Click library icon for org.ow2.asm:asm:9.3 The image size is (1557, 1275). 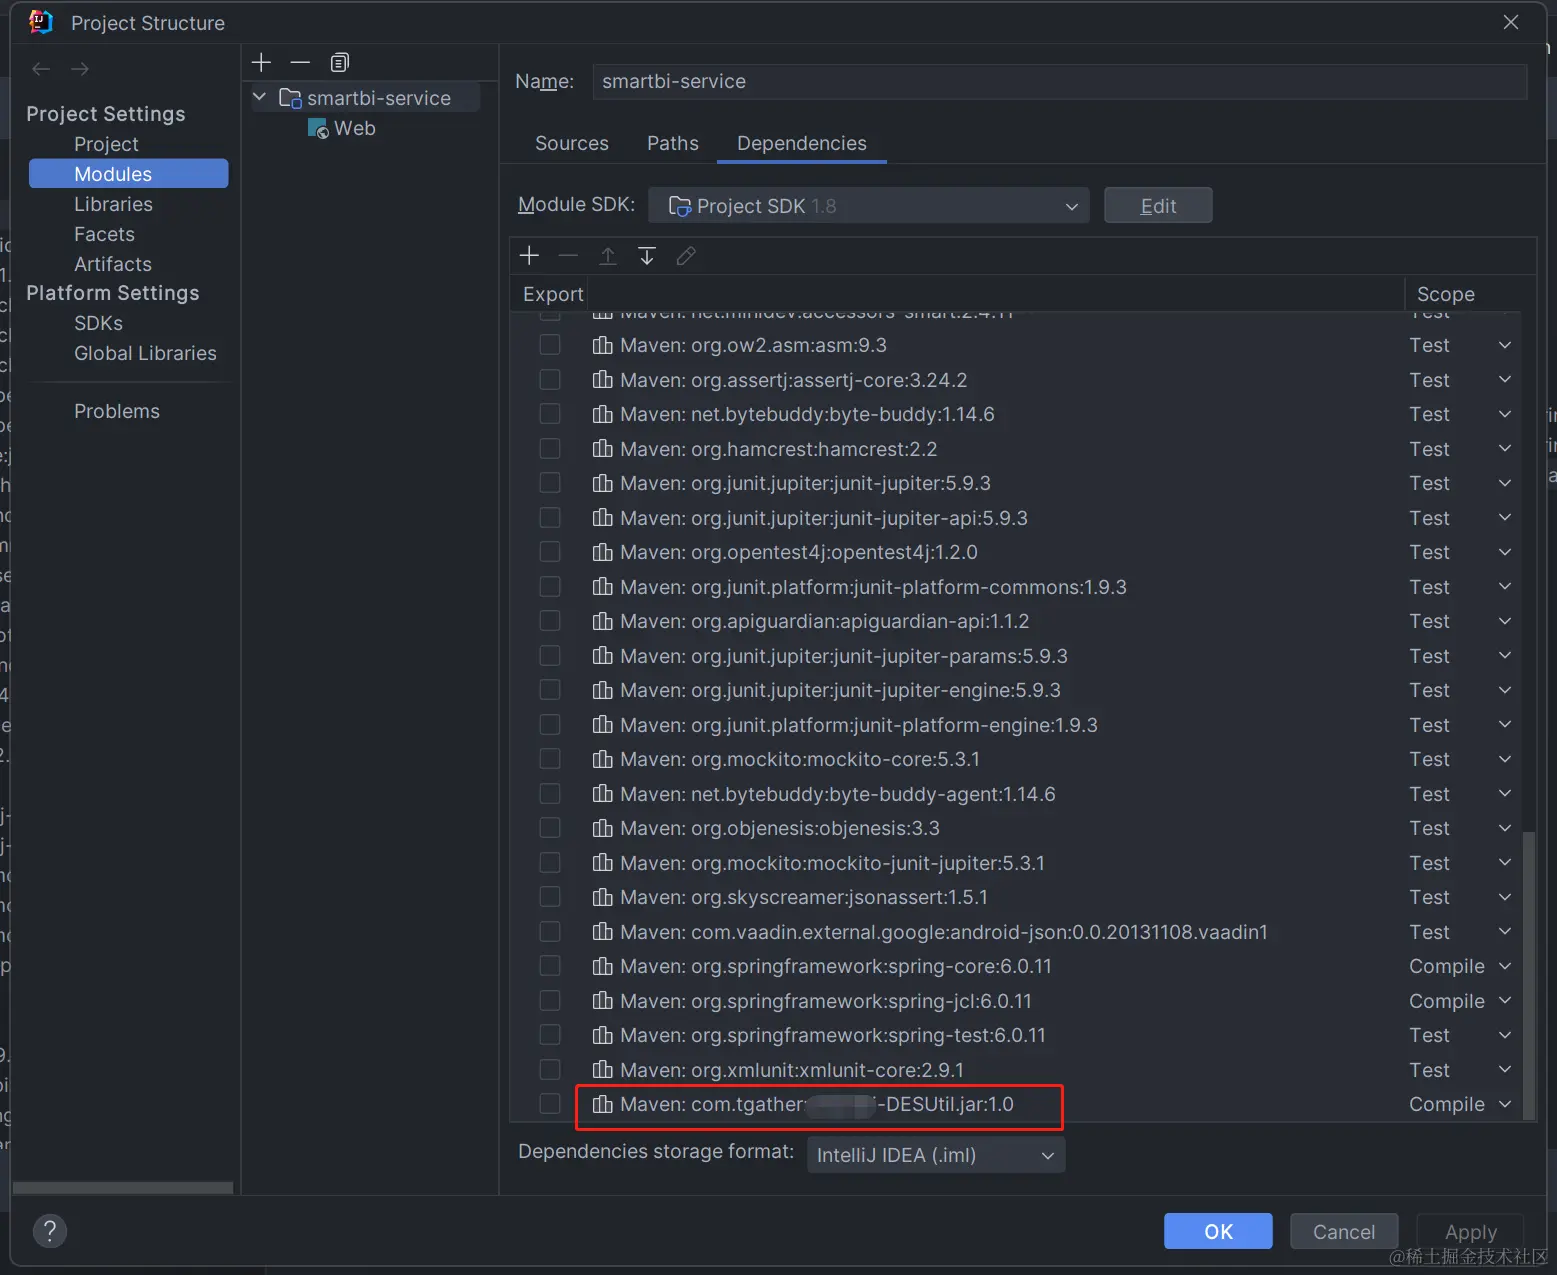coord(602,345)
